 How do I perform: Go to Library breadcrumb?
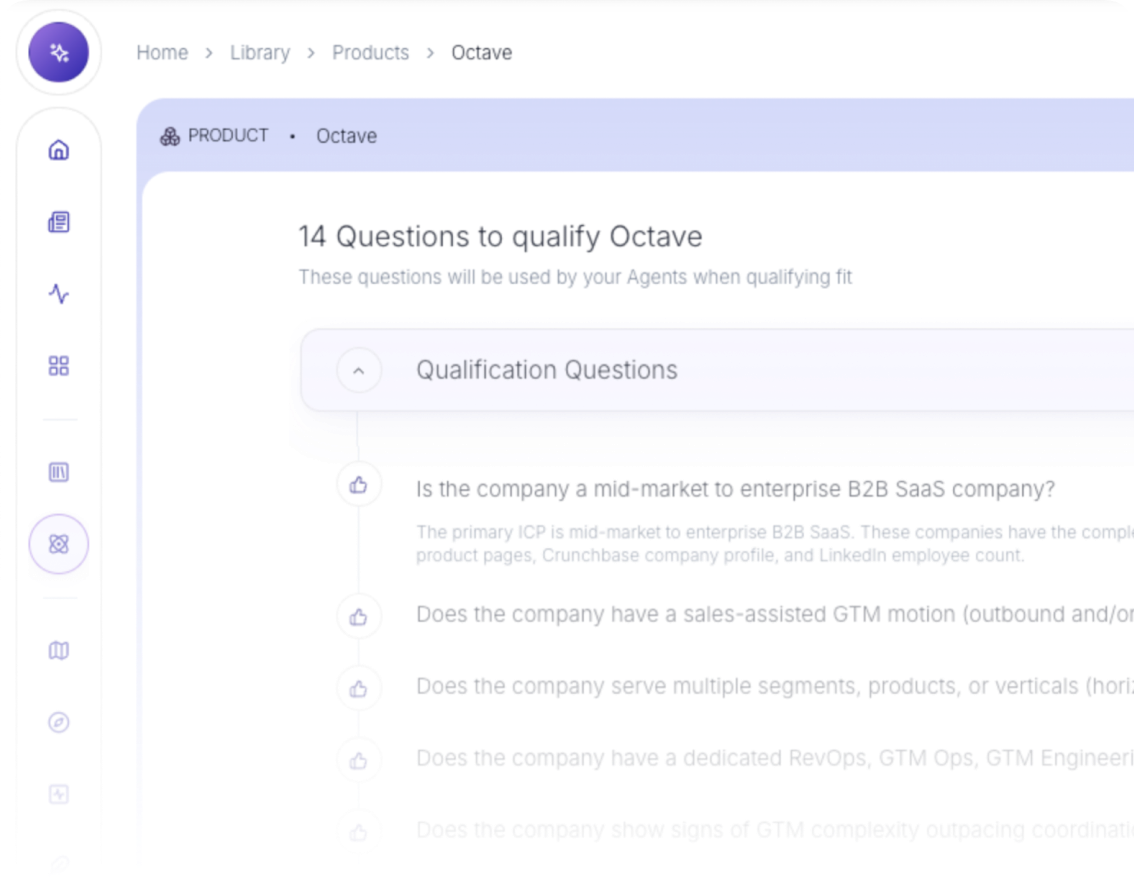260,53
